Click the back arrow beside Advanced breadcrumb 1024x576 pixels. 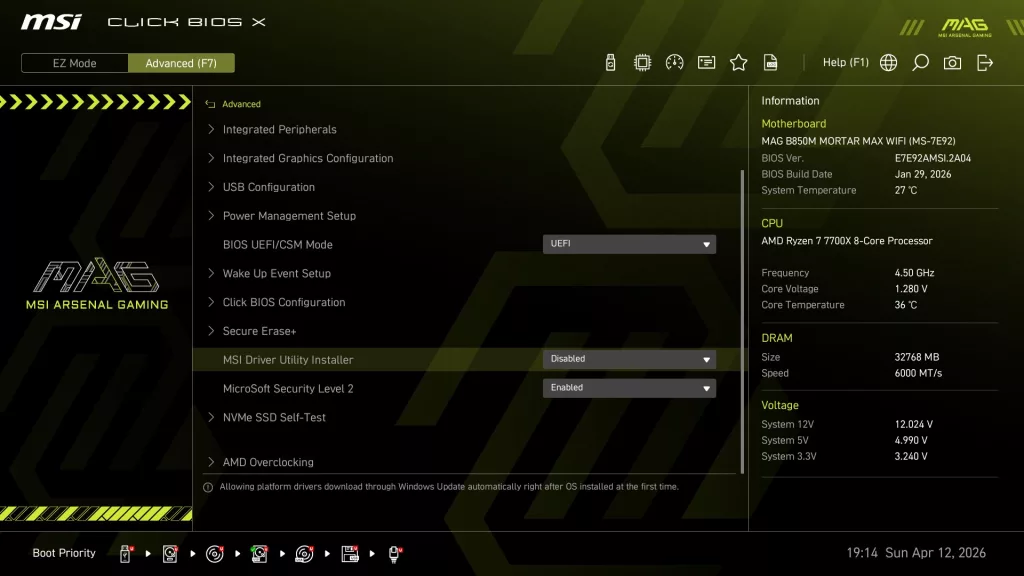click(x=210, y=104)
